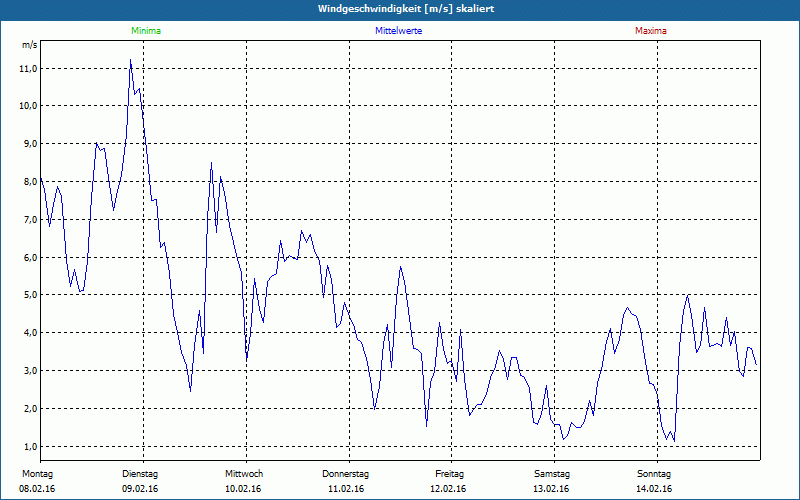Screen dimensions: 800x500
Task: Click the chart title Windgeschwindigkeit [m/s] skaliert
Action: click(x=406, y=9)
